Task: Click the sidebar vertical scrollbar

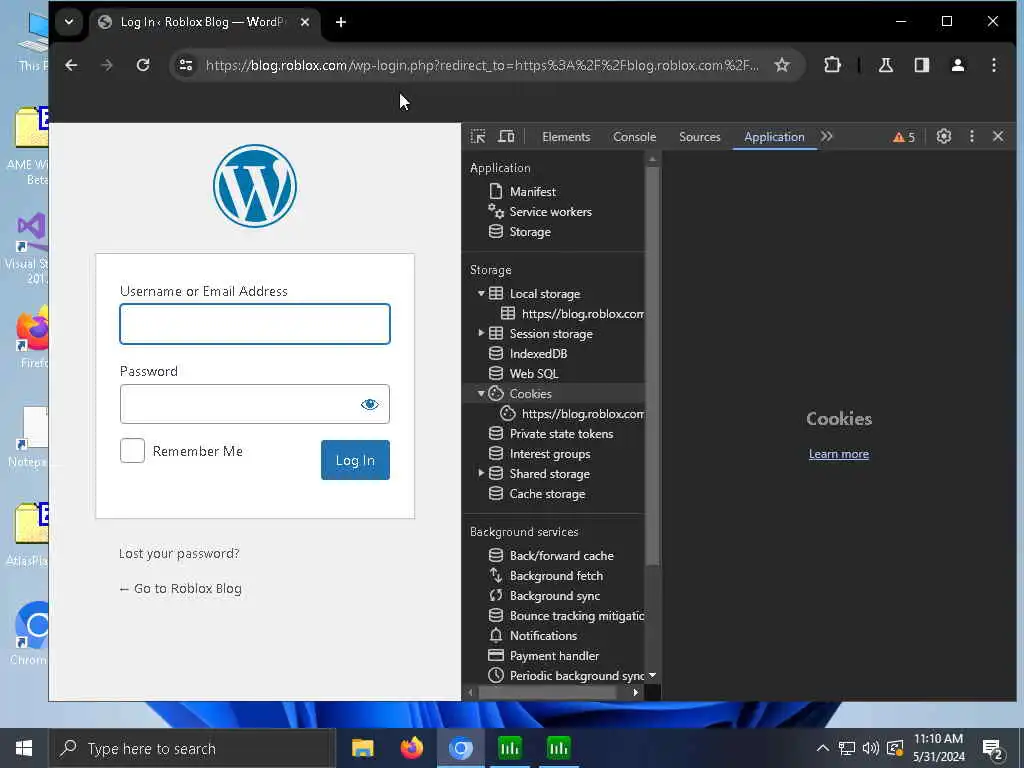Action: pyautogui.click(x=652, y=366)
